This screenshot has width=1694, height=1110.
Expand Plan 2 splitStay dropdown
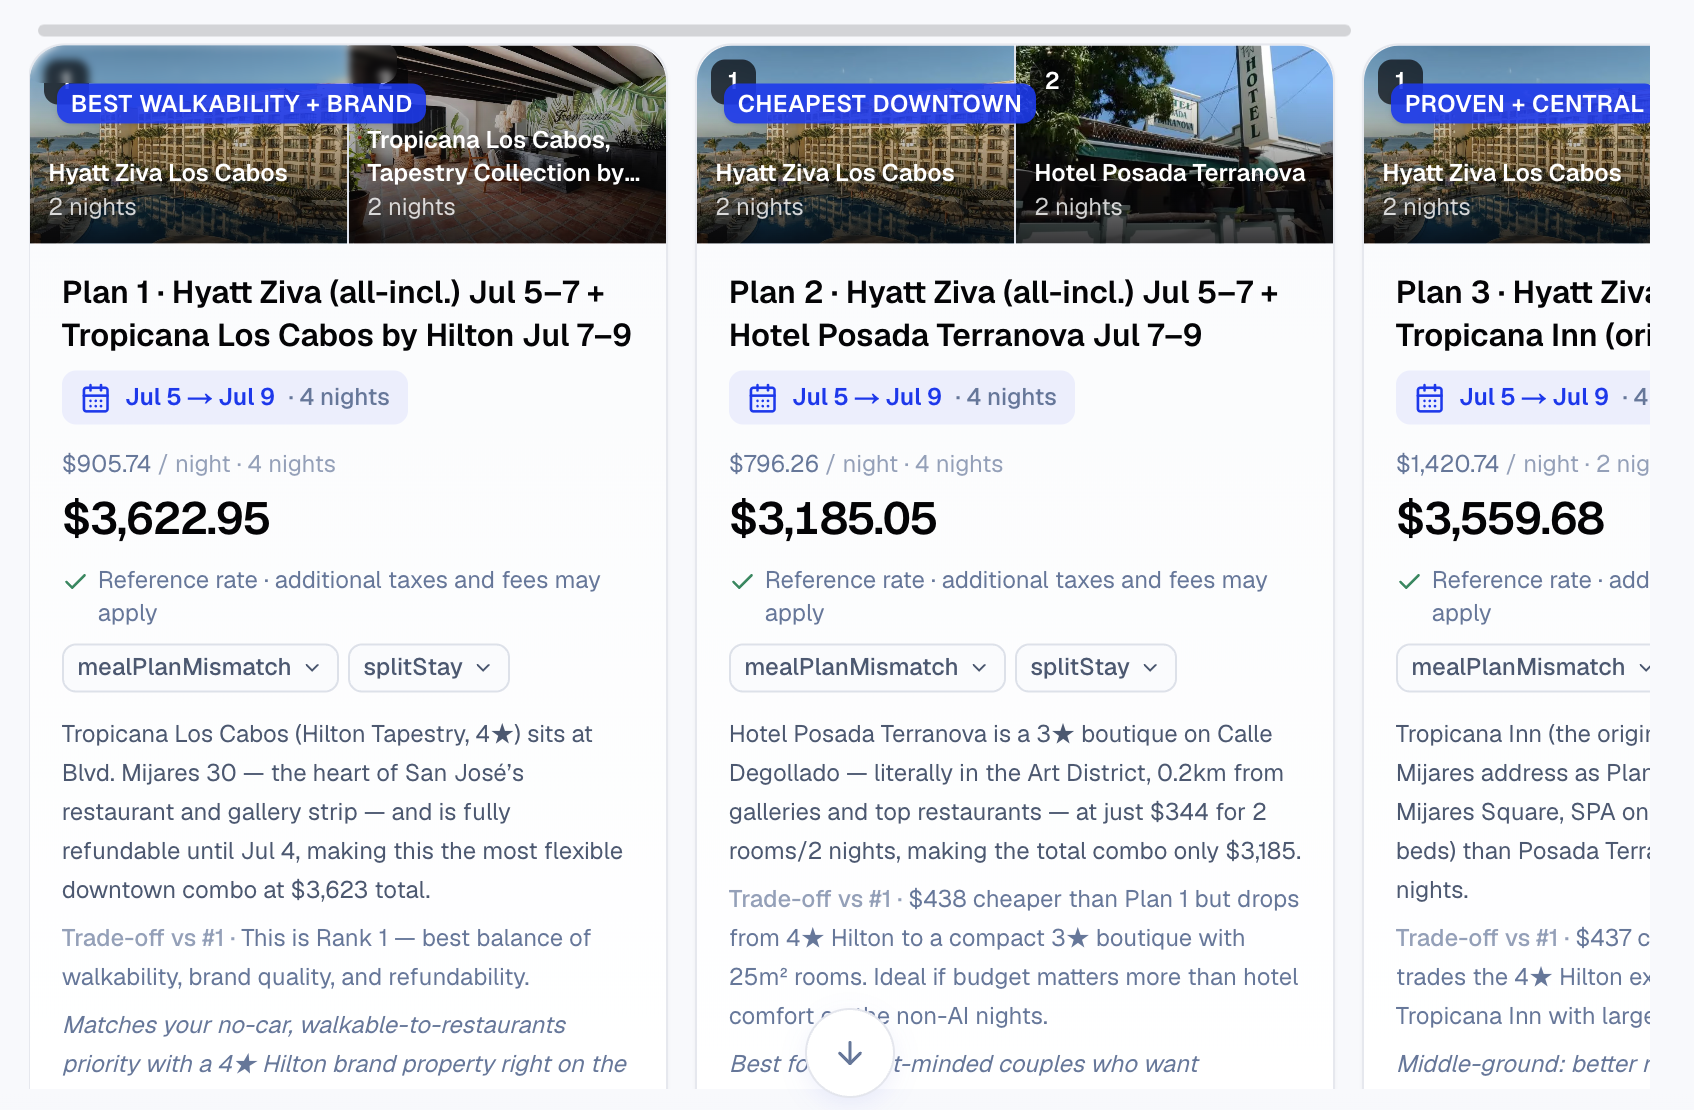point(1096,668)
